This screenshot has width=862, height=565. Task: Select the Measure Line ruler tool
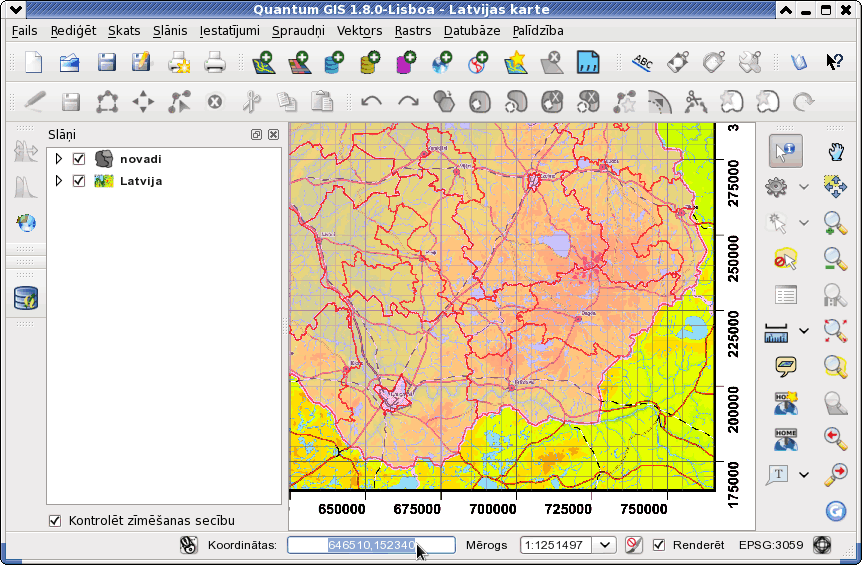coord(776,332)
